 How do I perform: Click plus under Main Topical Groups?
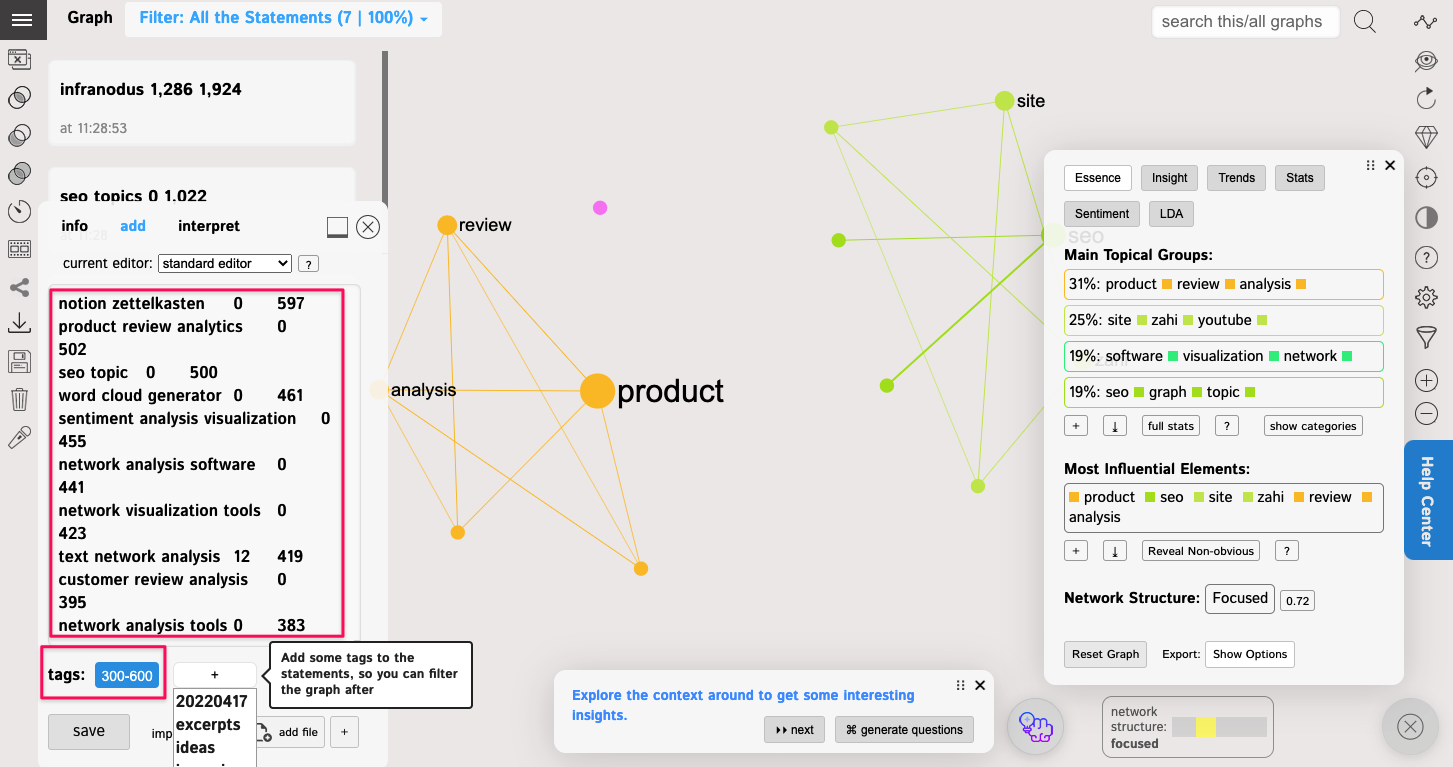pyautogui.click(x=1076, y=426)
